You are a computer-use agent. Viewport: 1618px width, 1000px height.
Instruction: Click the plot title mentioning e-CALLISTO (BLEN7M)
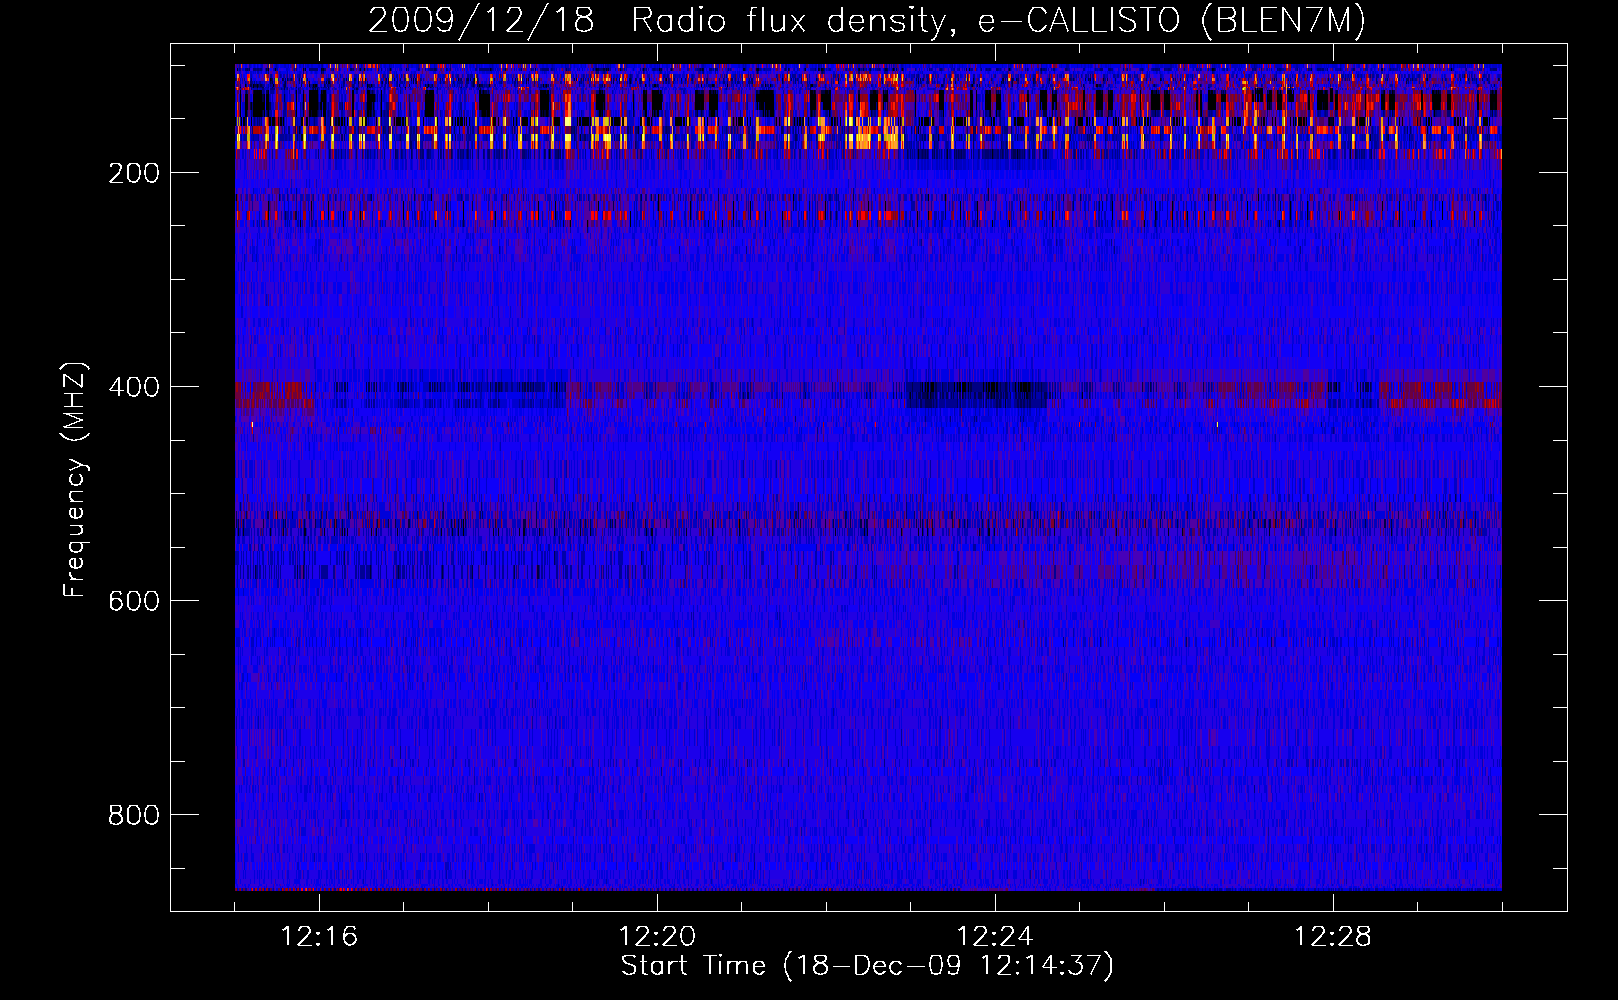[867, 21]
